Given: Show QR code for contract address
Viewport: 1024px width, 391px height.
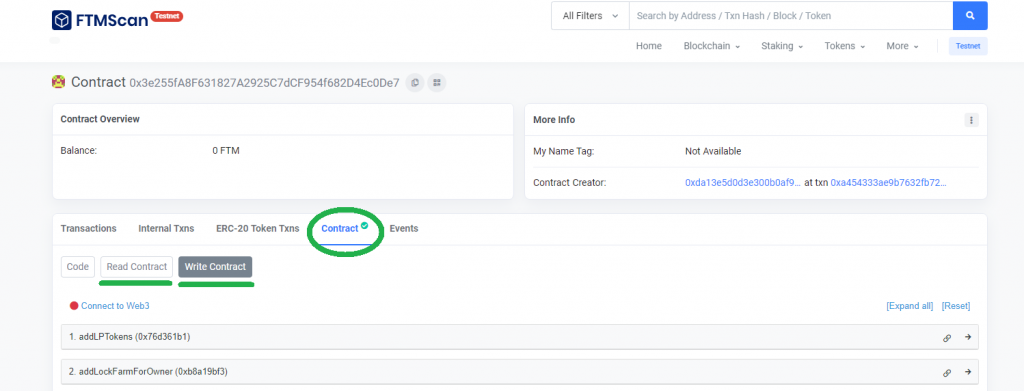Looking at the screenshot, I should (437, 83).
